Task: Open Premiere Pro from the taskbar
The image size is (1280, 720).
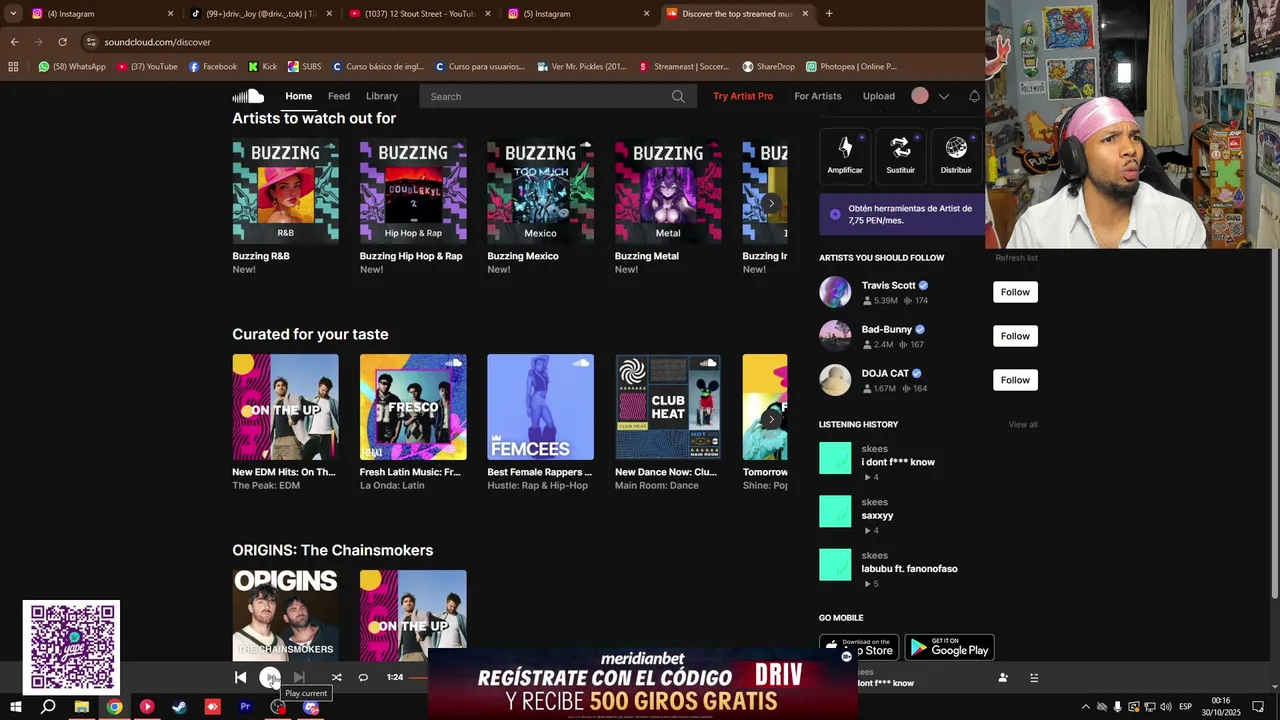Action: [x=245, y=707]
